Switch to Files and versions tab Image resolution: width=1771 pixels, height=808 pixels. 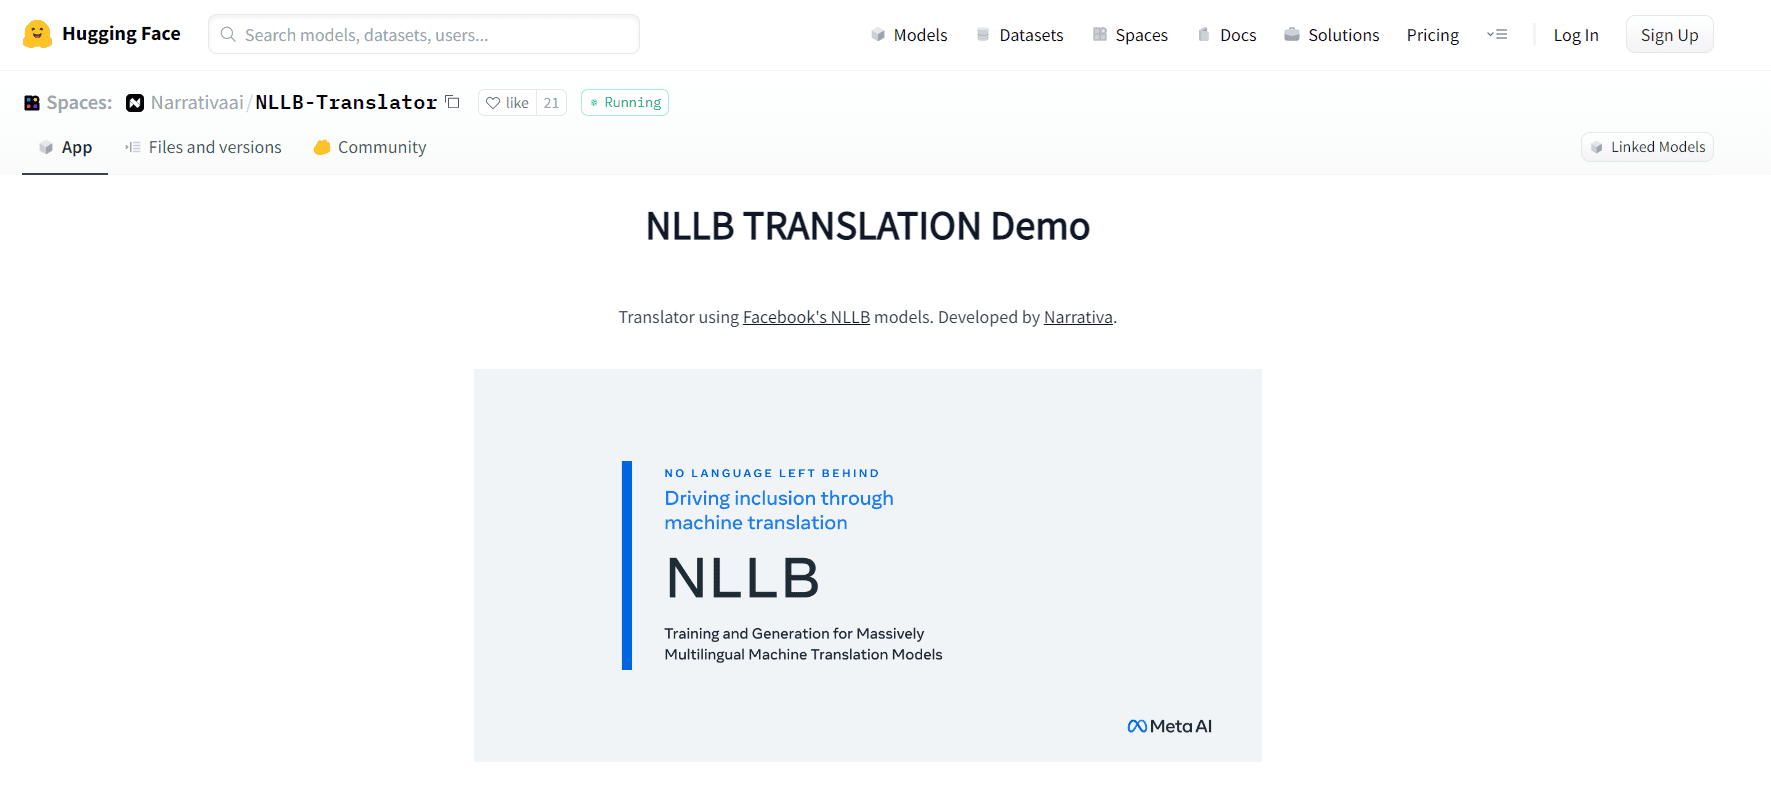coord(203,148)
